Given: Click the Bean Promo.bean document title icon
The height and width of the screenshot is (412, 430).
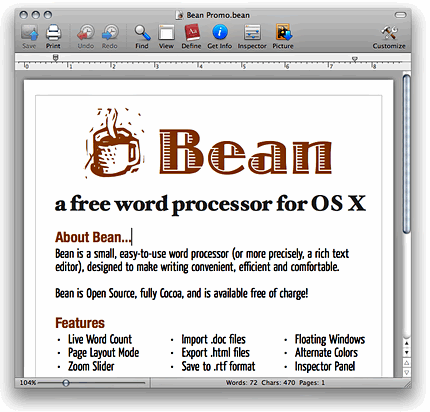Looking at the screenshot, I should click(x=180, y=15).
